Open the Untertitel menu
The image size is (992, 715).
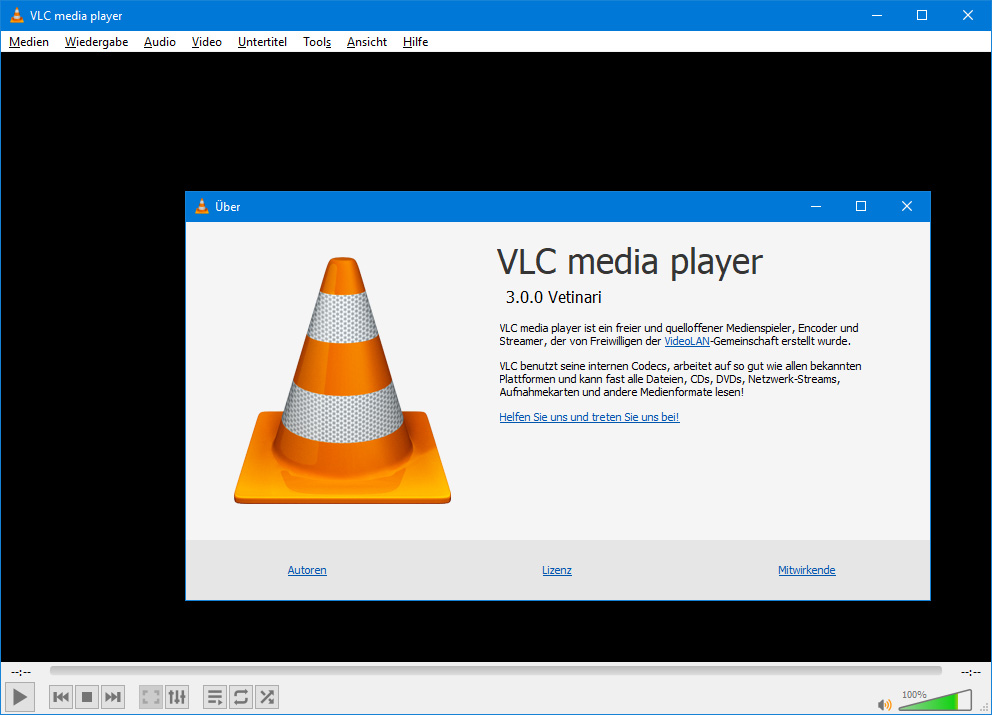pyautogui.click(x=262, y=42)
